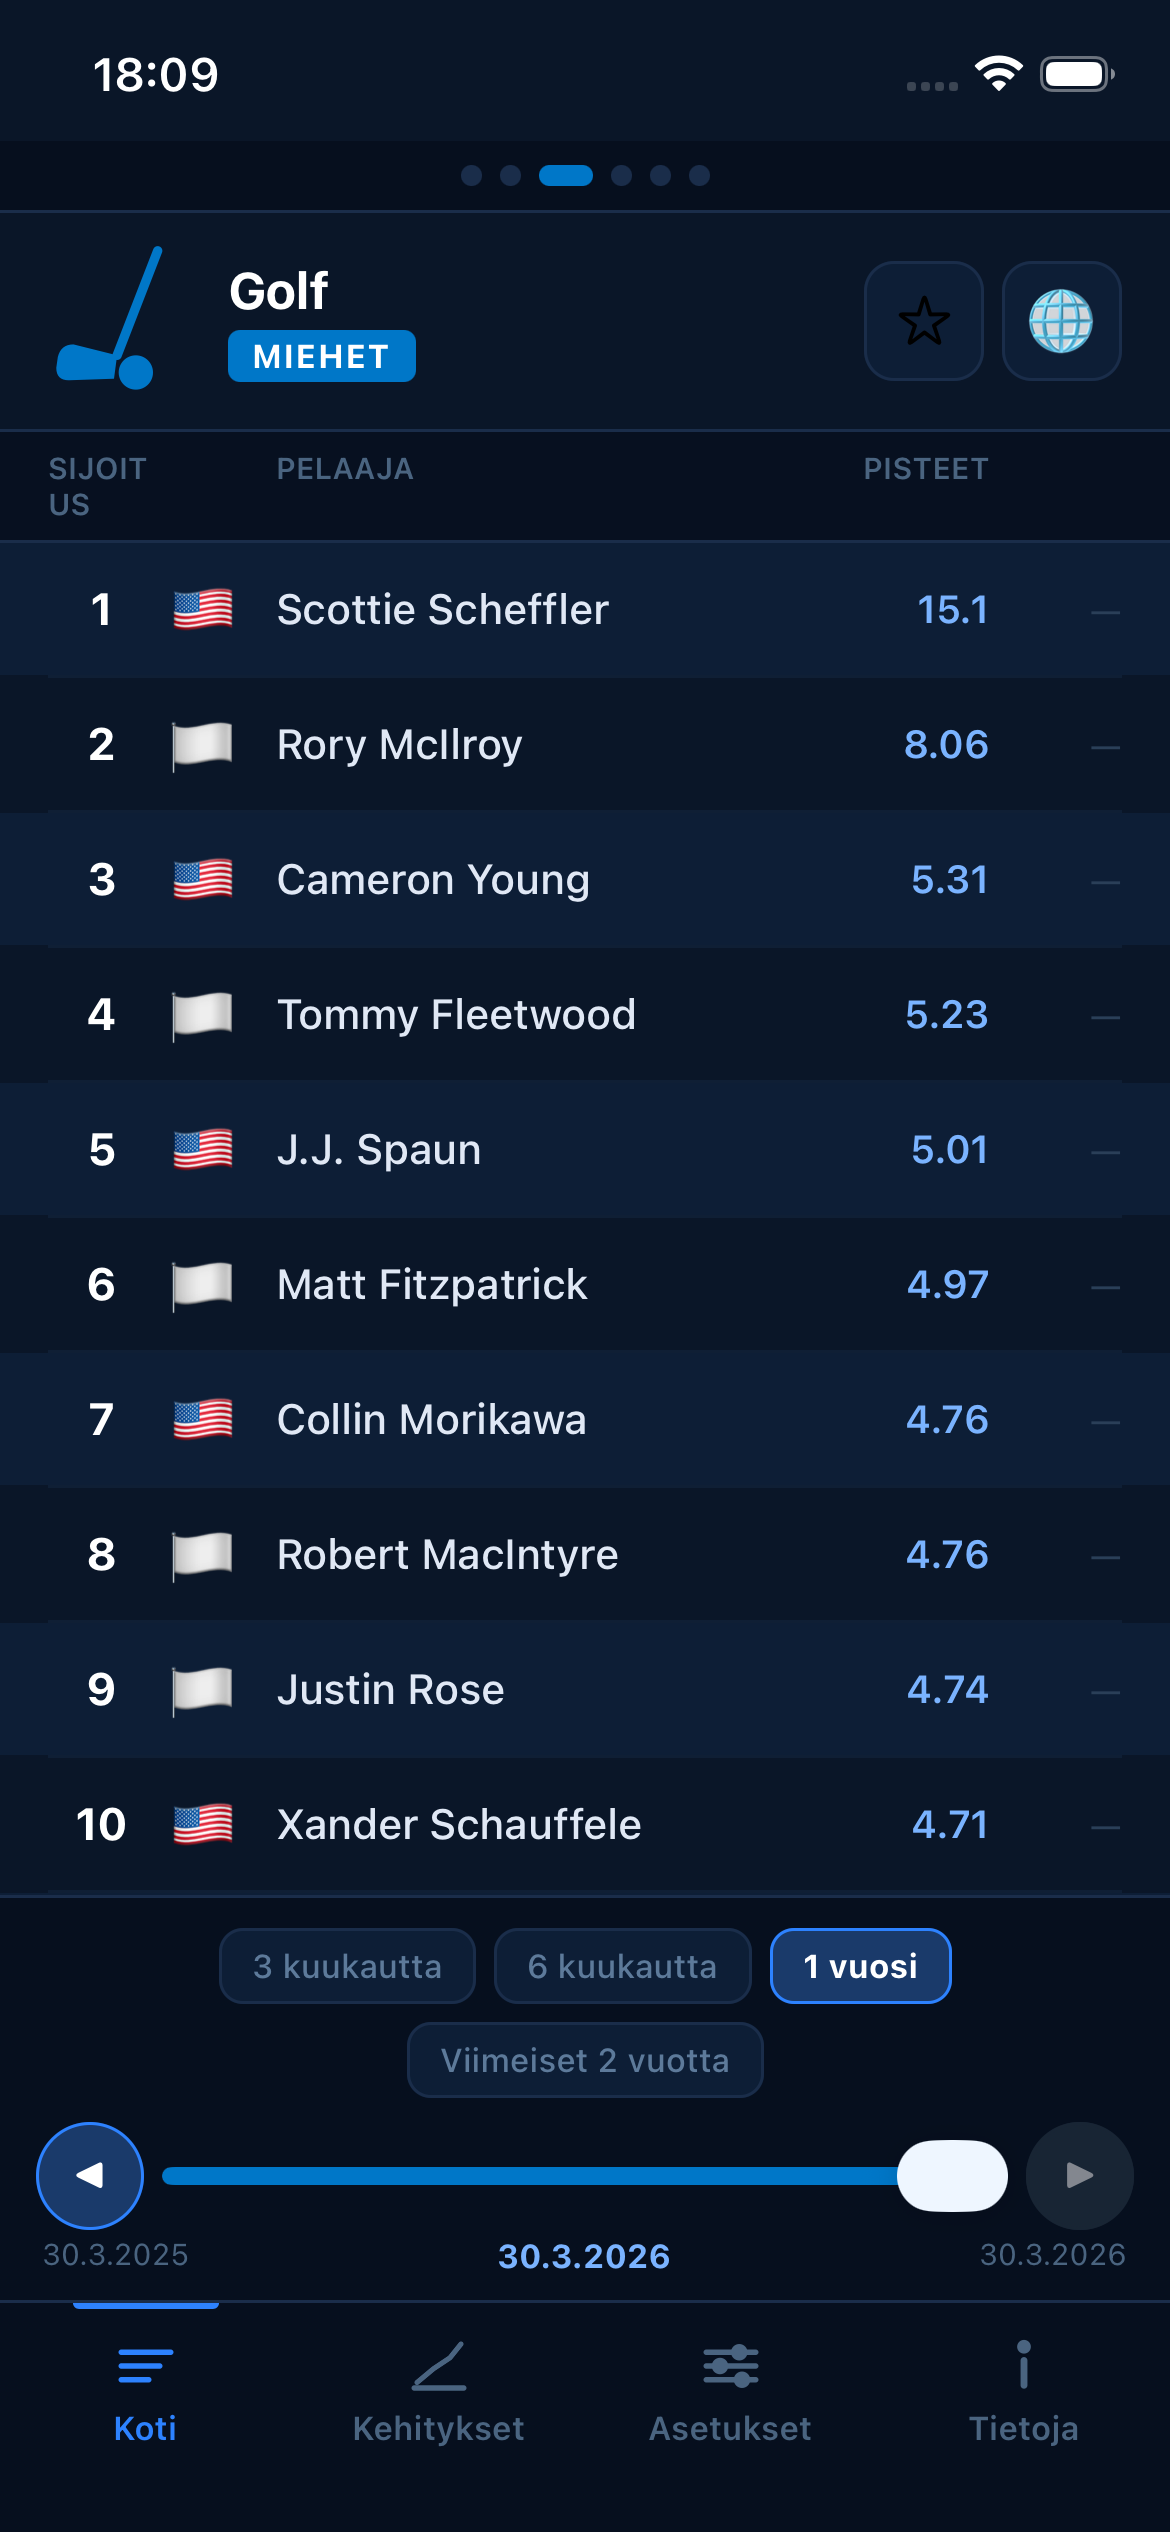
Task: Open Rory McIlroy's player row
Action: [585, 744]
